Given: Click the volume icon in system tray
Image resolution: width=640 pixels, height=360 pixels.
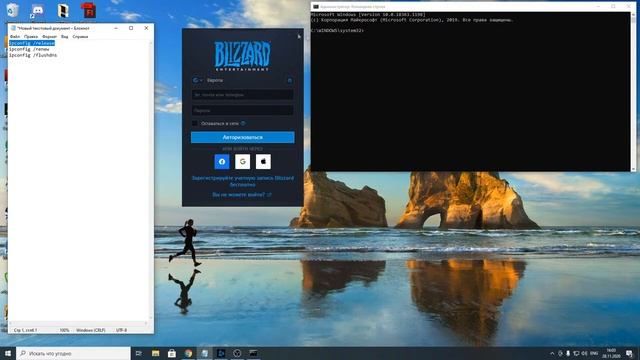Looking at the screenshot, I should point(584,353).
